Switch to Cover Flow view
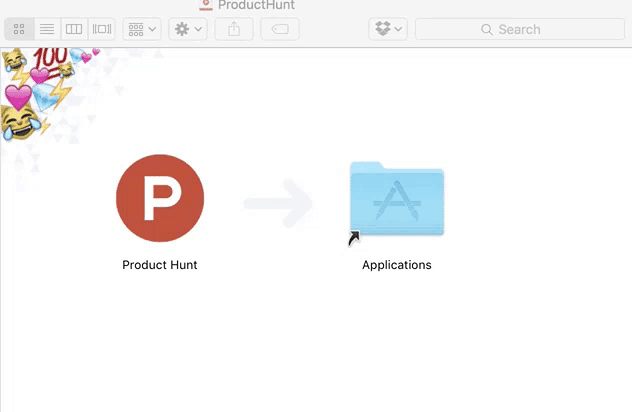This screenshot has width=632, height=412. pos(102,29)
